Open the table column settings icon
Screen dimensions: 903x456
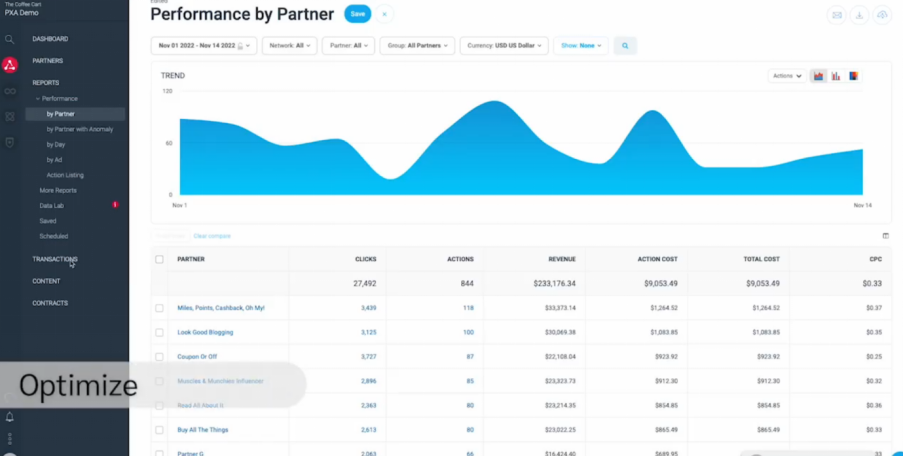click(885, 236)
